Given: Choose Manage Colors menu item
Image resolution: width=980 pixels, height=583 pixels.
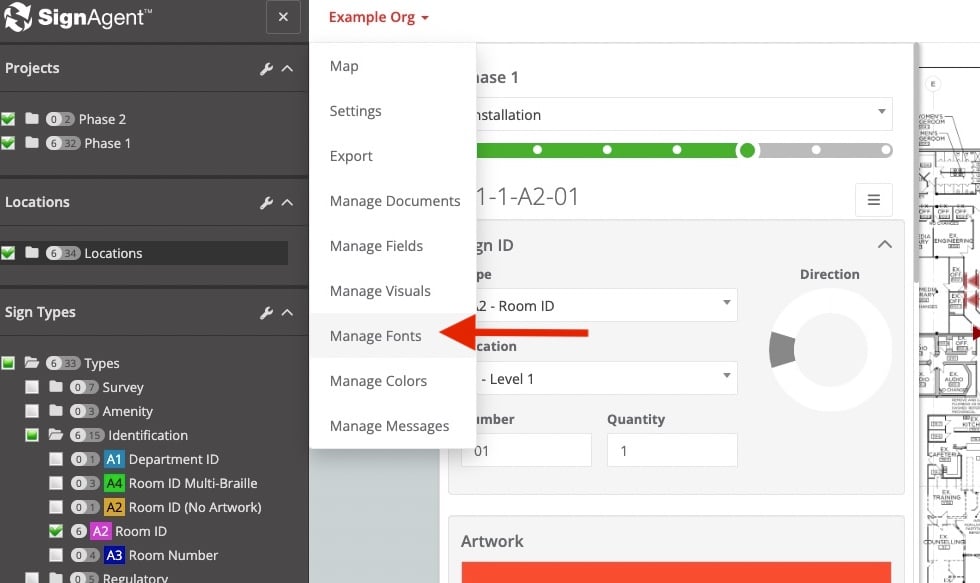Looking at the screenshot, I should pos(378,381).
